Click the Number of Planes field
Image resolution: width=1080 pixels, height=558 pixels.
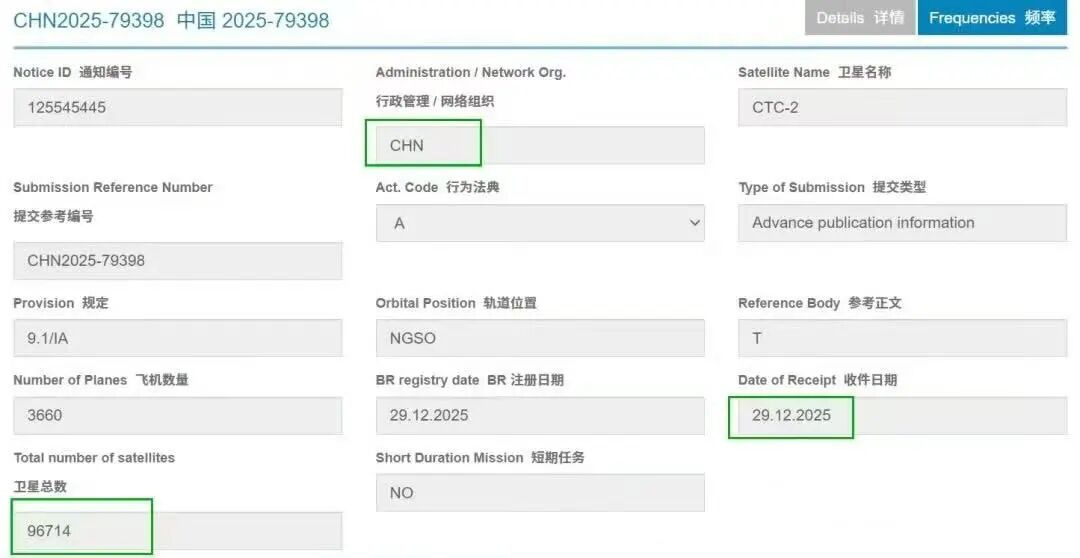177,415
